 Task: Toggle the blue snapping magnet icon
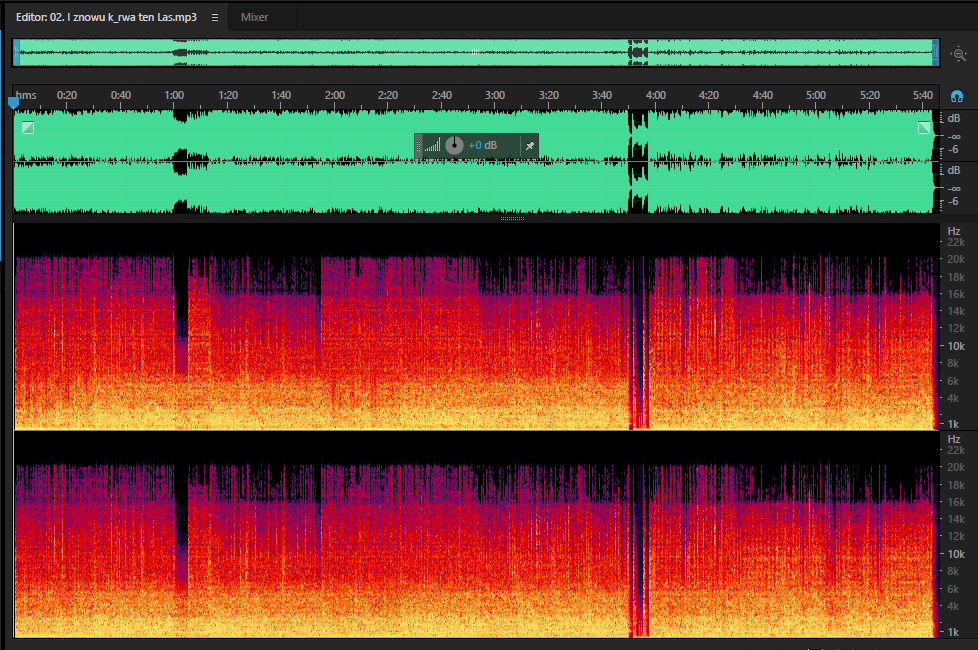coord(957,96)
